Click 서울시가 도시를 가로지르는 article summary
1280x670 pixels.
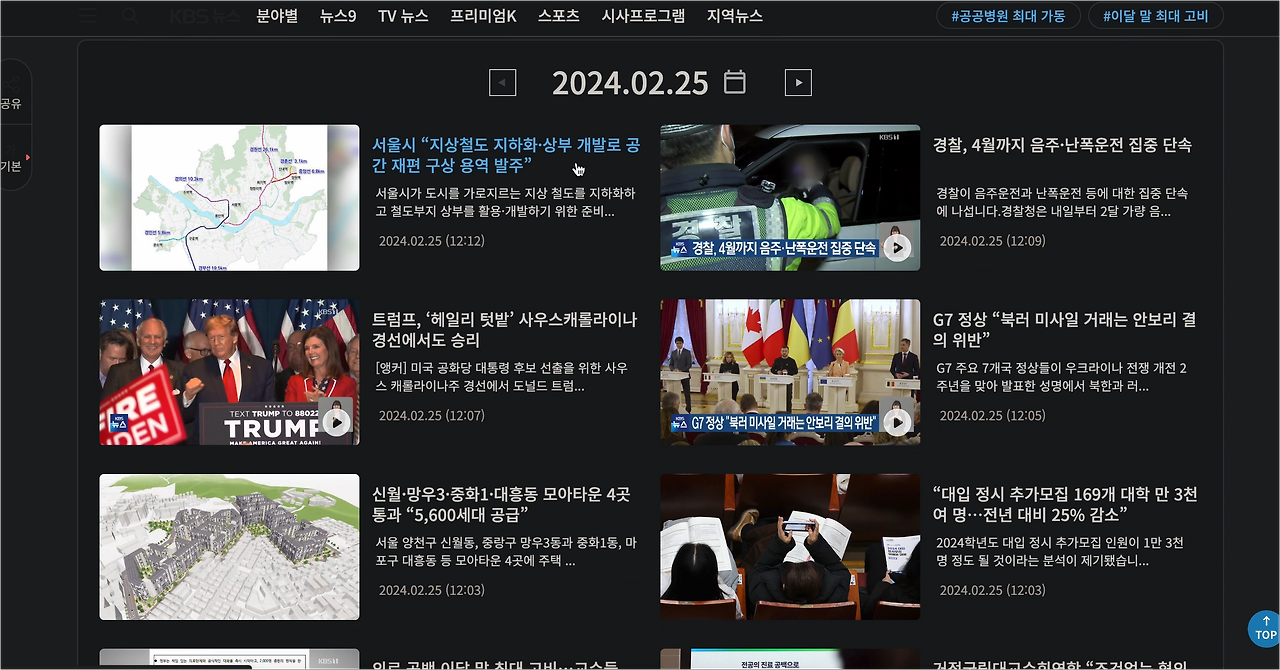(x=506, y=202)
